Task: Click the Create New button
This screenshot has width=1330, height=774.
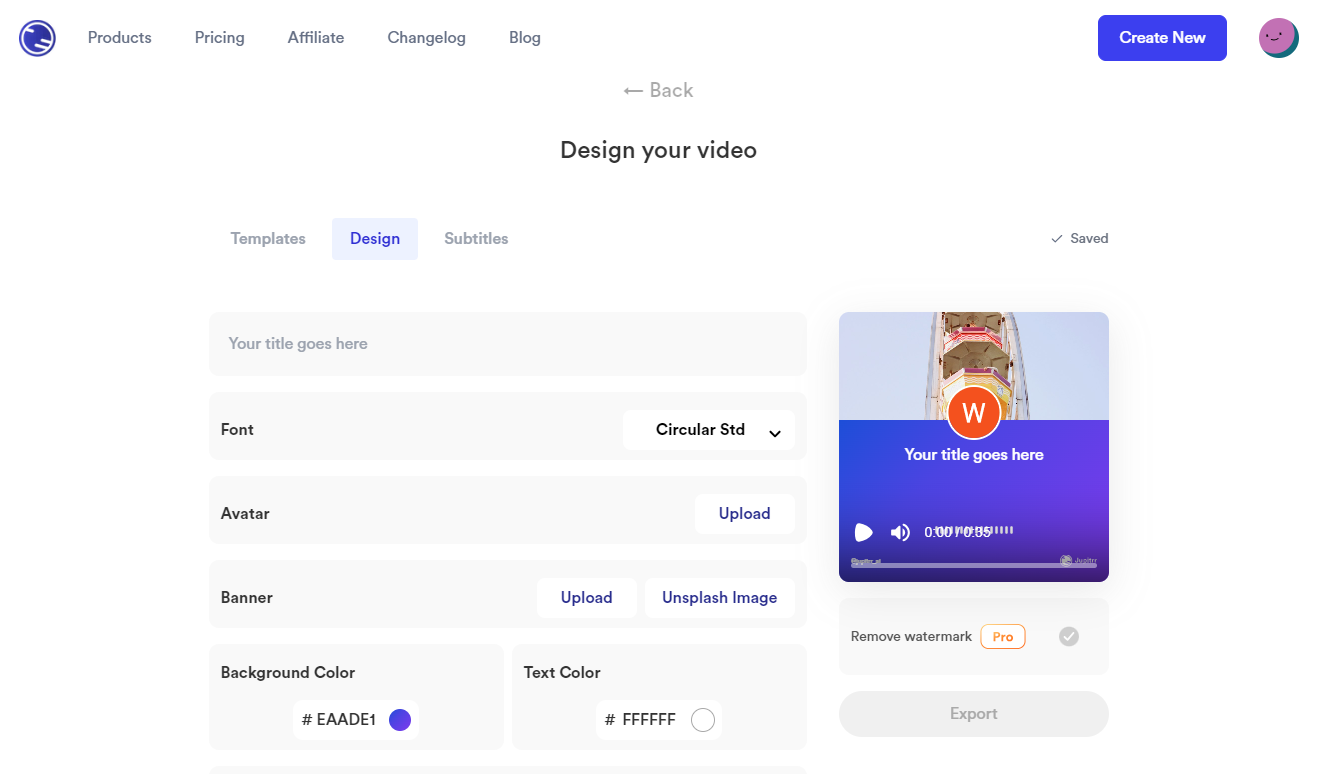Action: coord(1162,38)
